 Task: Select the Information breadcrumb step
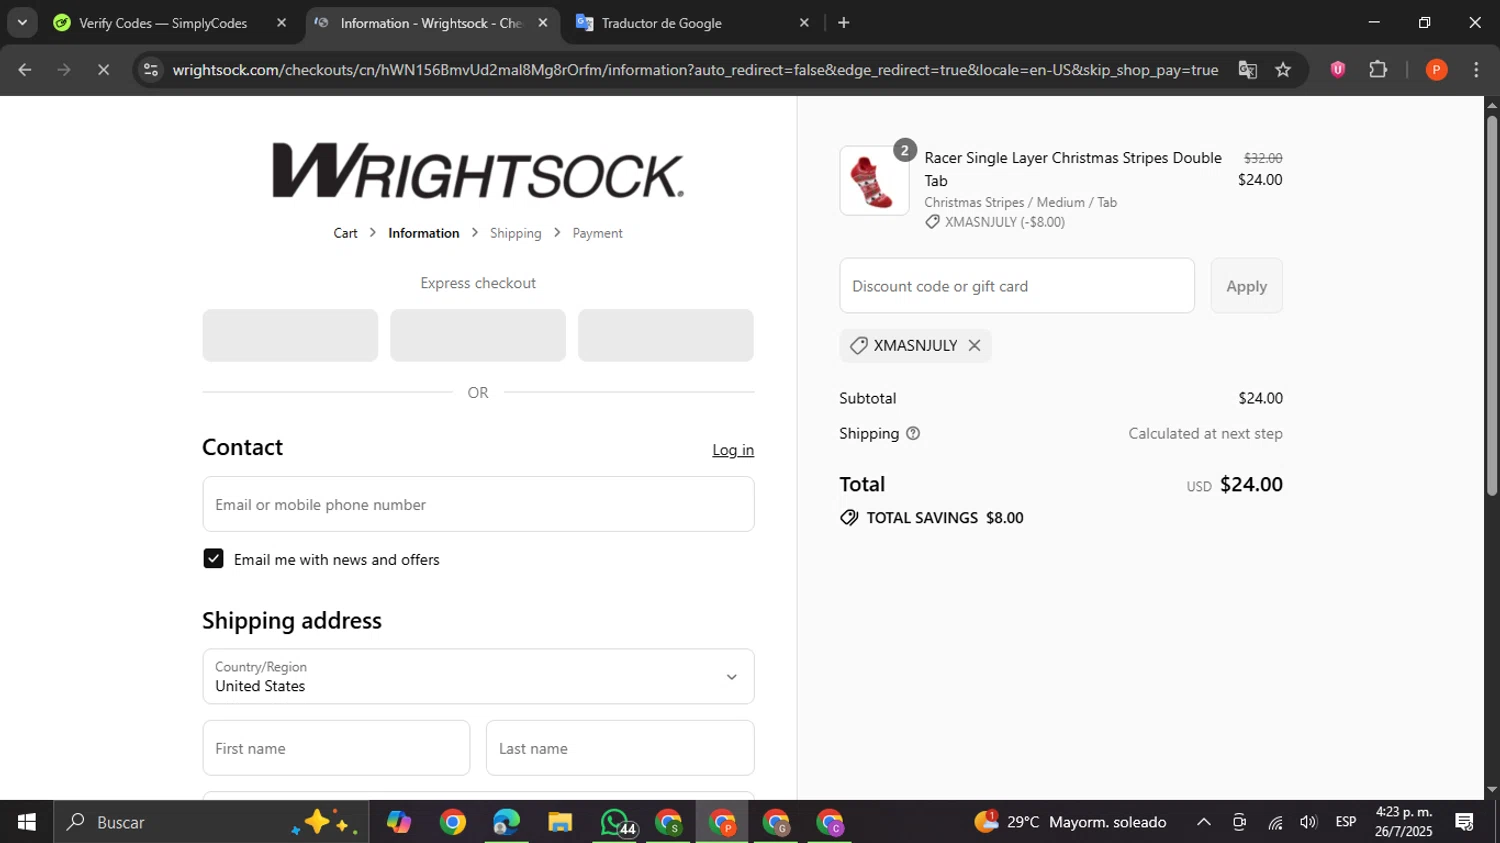pos(424,233)
